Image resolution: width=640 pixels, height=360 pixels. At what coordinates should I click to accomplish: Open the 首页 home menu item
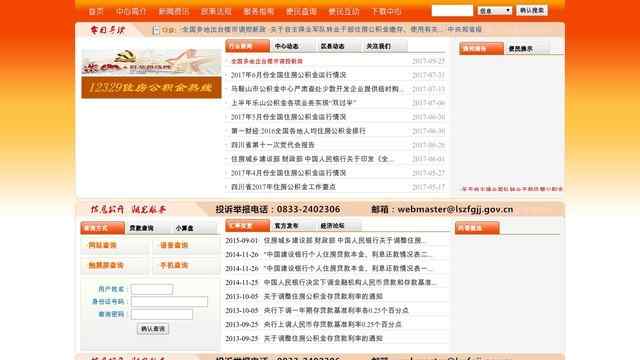point(96,12)
